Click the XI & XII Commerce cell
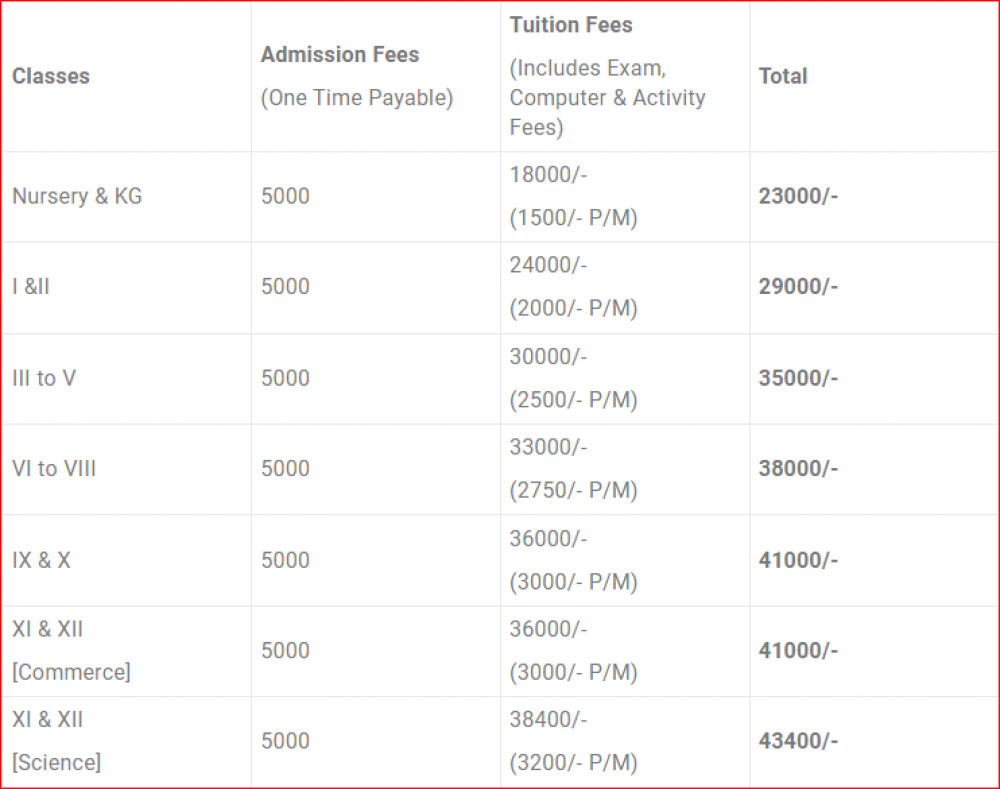The height and width of the screenshot is (789, 1000). point(71,650)
